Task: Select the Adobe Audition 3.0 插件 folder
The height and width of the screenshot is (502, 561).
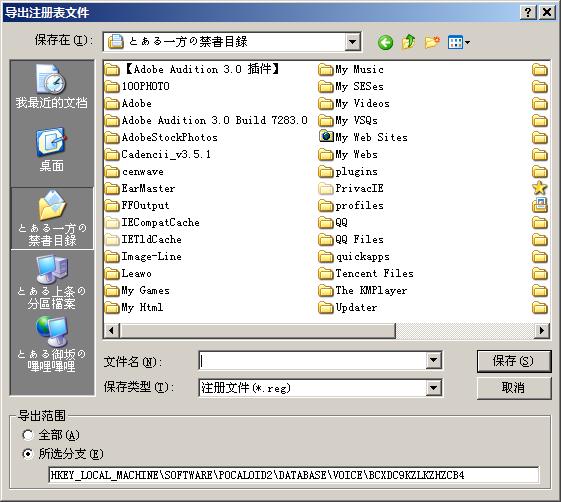Action: pyautogui.click(x=192, y=69)
